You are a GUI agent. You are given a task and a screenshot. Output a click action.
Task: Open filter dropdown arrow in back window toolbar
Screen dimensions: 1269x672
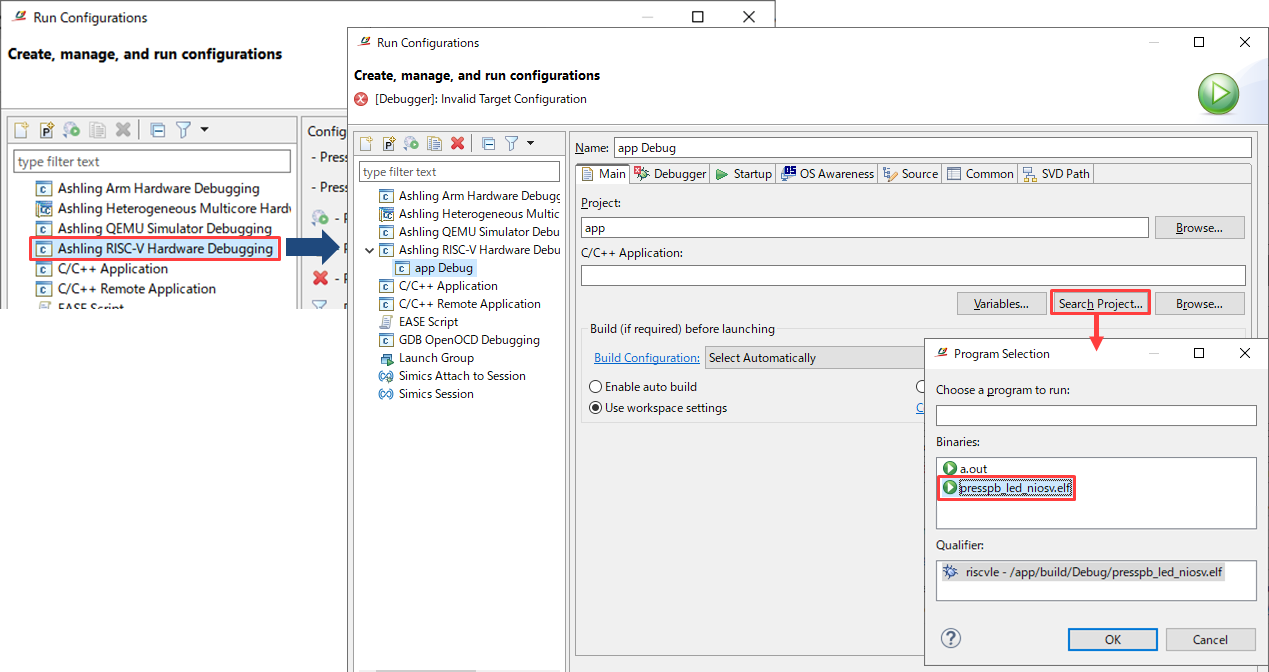click(x=204, y=129)
